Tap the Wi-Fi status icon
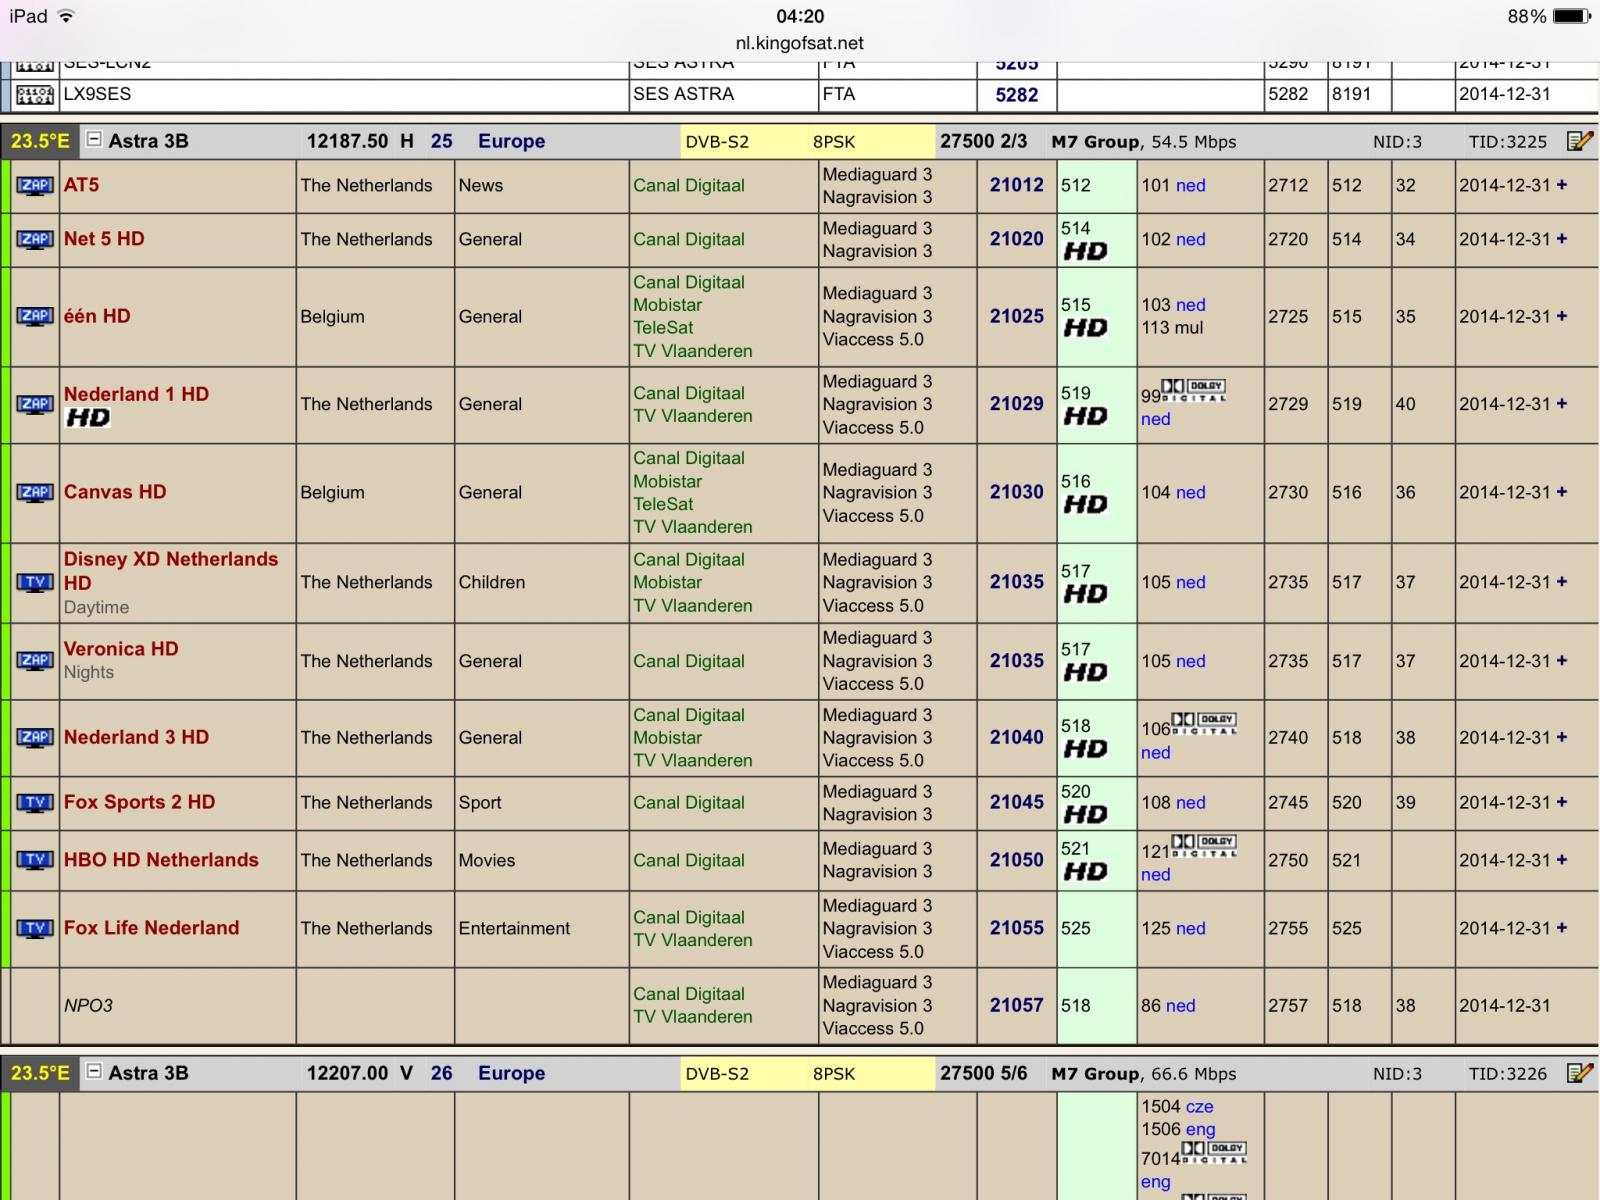This screenshot has width=1600, height=1200. pyautogui.click(x=66, y=16)
